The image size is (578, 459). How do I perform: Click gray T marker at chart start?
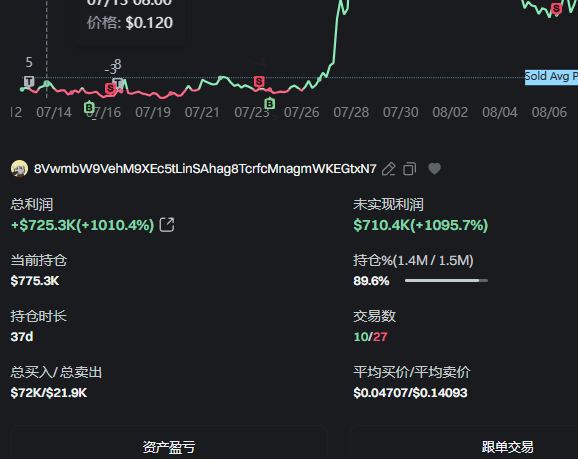pyautogui.click(x=29, y=81)
